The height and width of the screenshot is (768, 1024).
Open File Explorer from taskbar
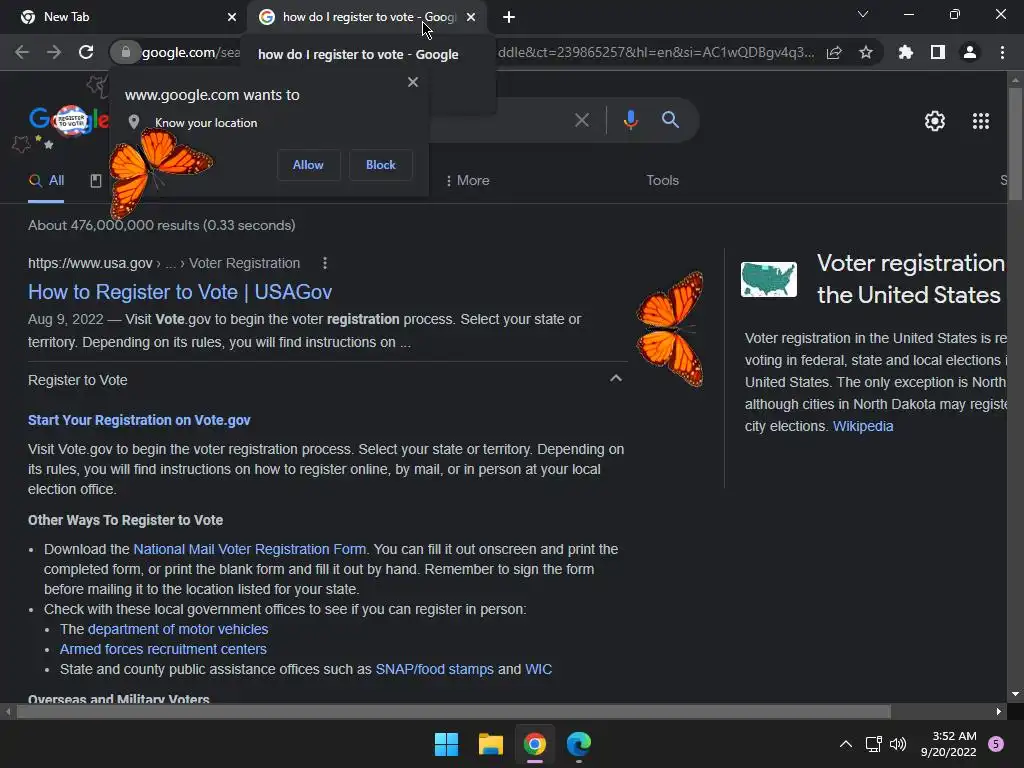coord(490,744)
